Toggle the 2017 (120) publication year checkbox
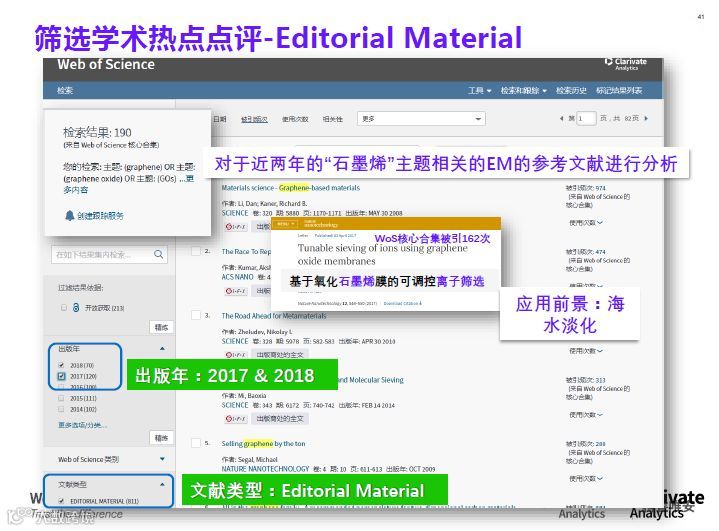719x531 pixels. [x=61, y=376]
